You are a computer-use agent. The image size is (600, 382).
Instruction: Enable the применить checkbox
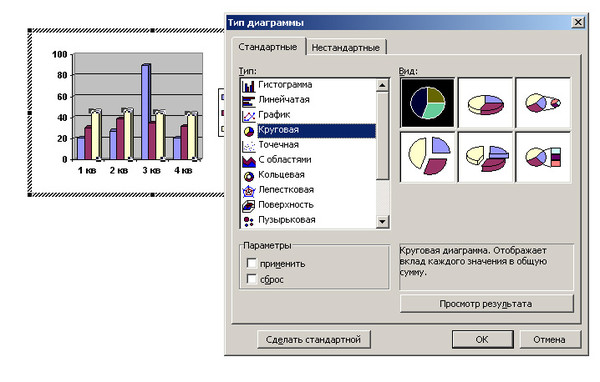[251, 263]
